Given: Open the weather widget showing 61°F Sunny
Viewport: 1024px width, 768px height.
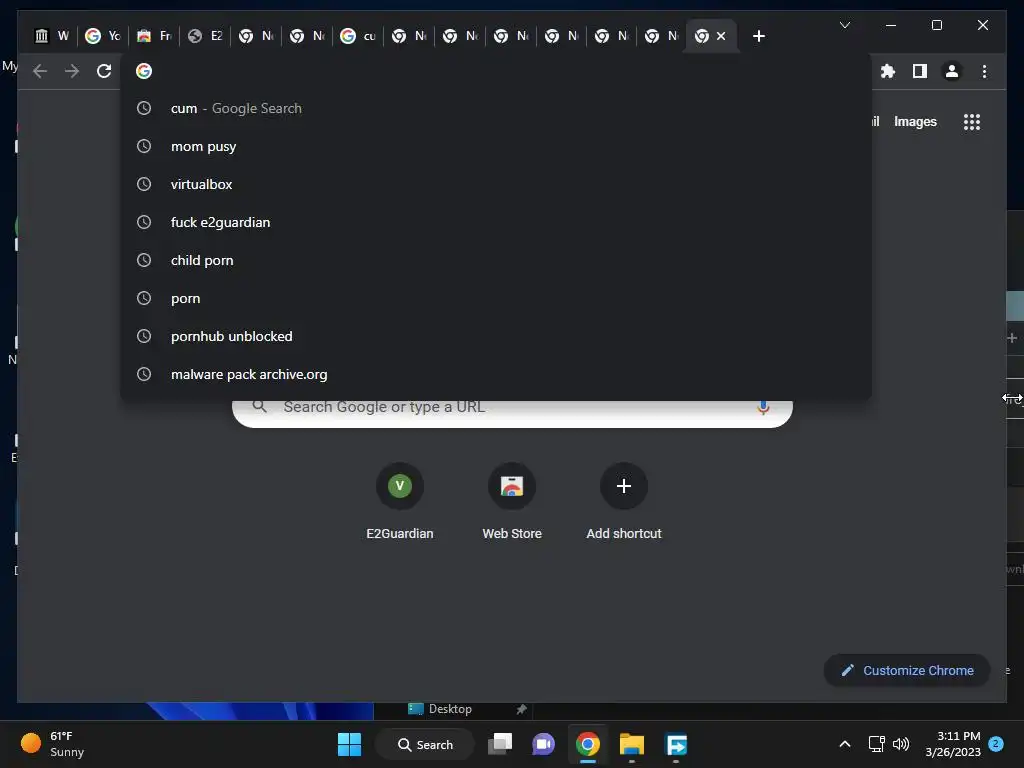Looking at the screenshot, I should [52, 744].
